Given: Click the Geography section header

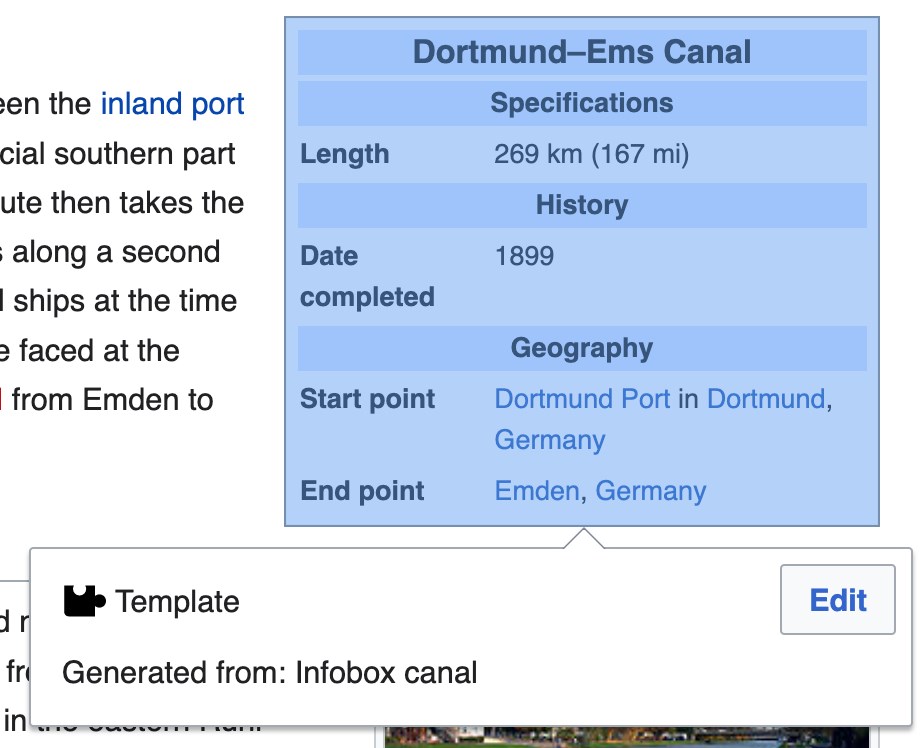Looking at the screenshot, I should point(582,348).
